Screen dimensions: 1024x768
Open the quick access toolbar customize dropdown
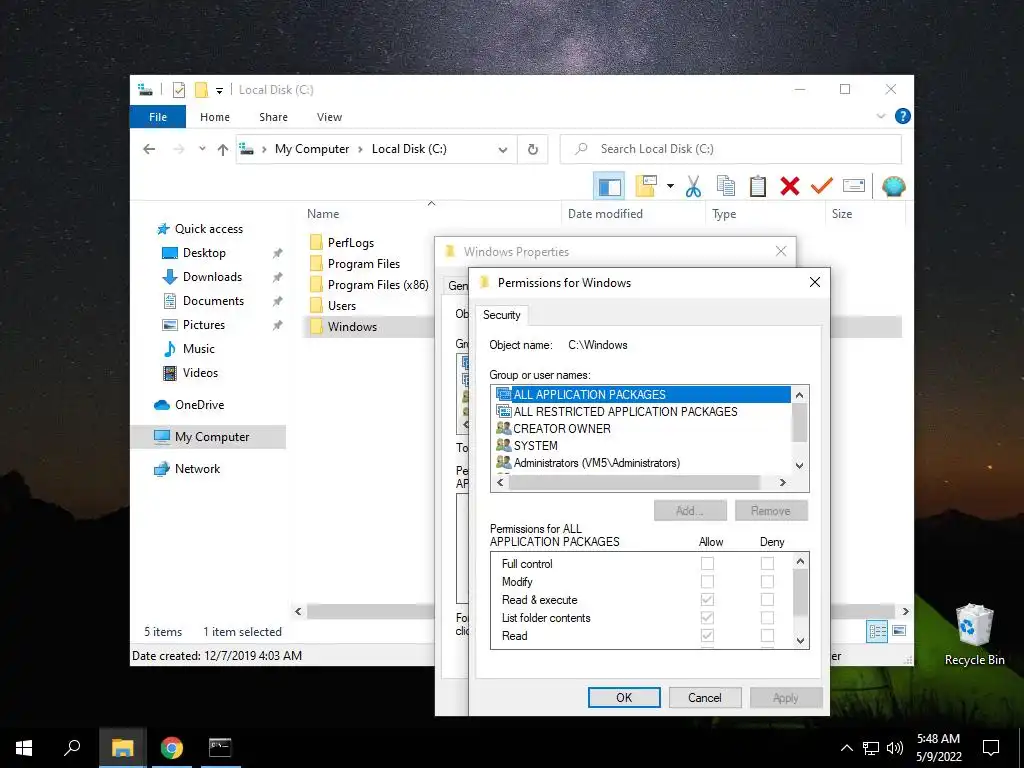[219, 91]
